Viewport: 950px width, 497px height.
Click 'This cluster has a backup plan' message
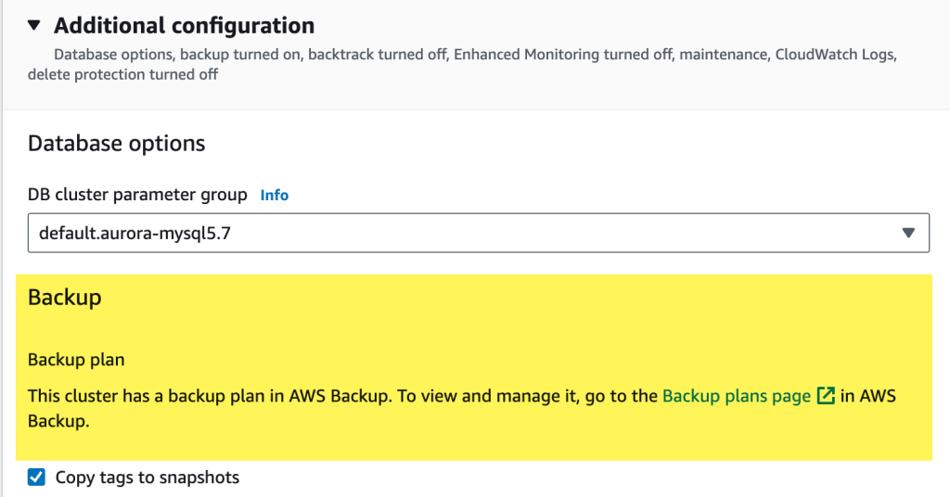click(209, 396)
